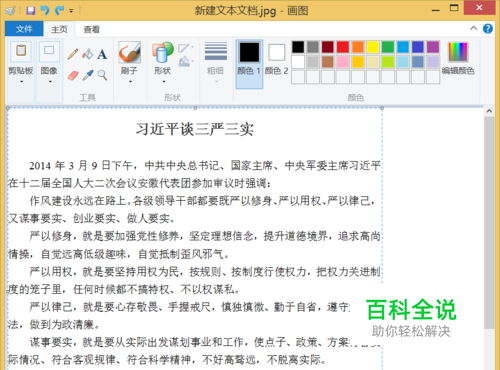Select the Text tool (A)
The width and height of the screenshot is (500, 370).
pyautogui.click(x=102, y=54)
